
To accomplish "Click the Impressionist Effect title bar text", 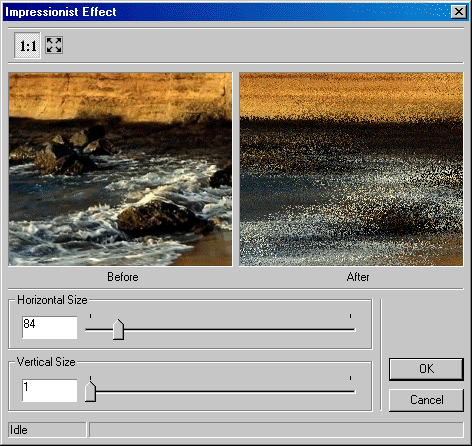I will 60,12.
